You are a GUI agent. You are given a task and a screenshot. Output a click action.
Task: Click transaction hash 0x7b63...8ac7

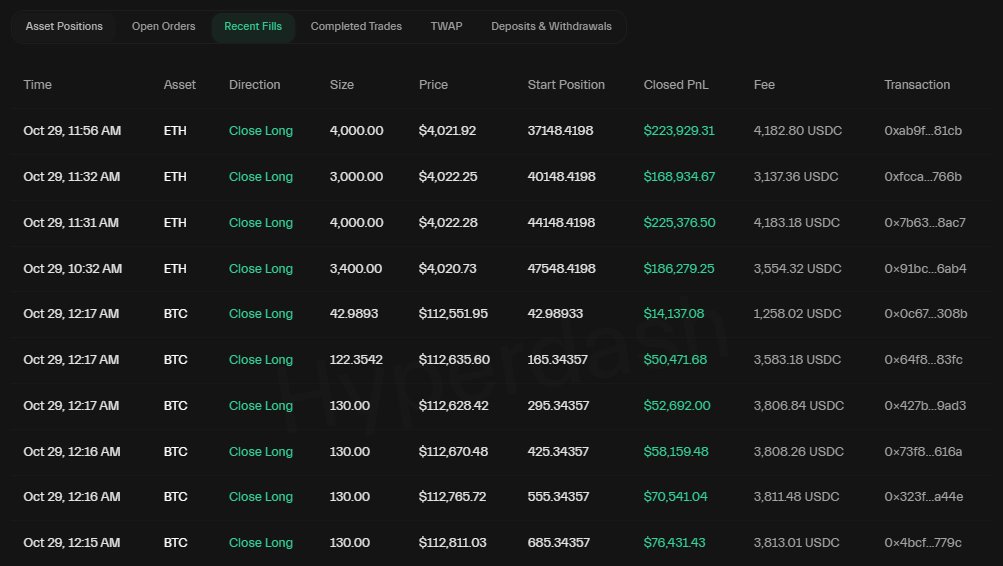click(x=924, y=223)
